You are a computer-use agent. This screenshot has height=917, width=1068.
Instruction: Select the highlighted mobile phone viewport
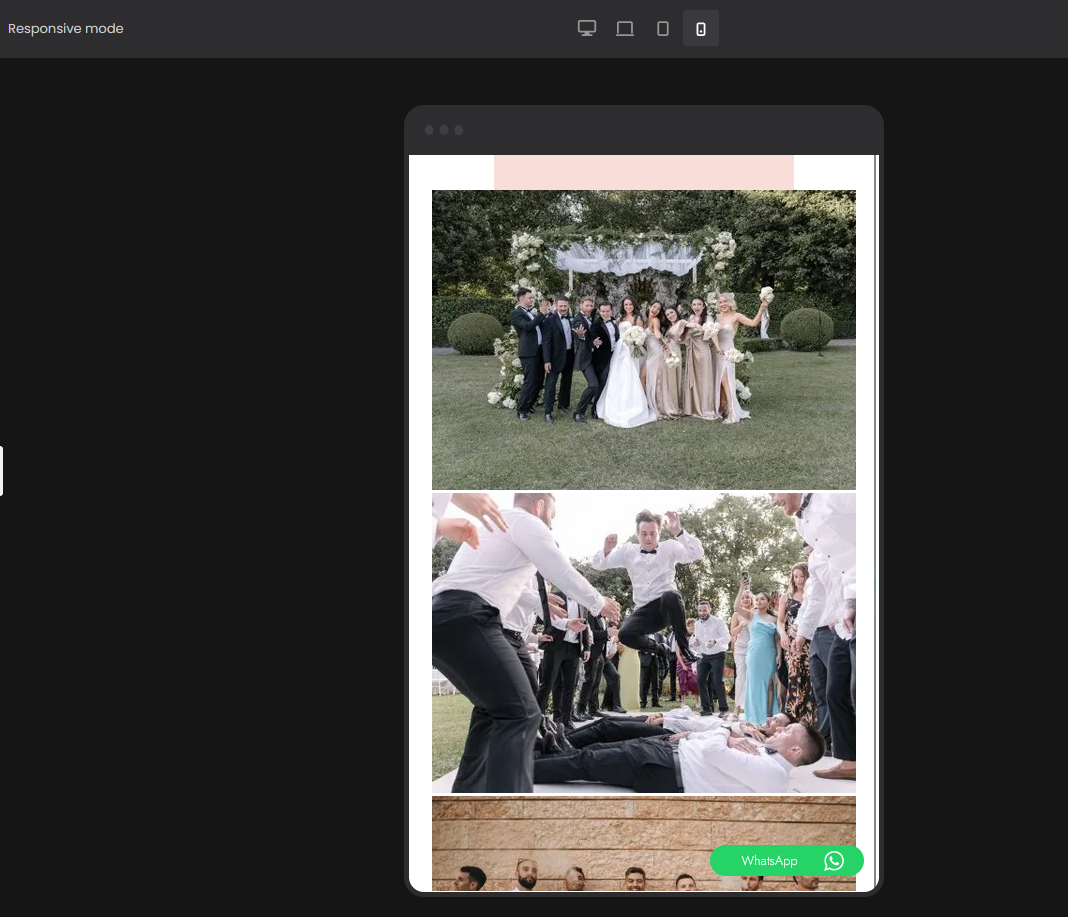(700, 28)
